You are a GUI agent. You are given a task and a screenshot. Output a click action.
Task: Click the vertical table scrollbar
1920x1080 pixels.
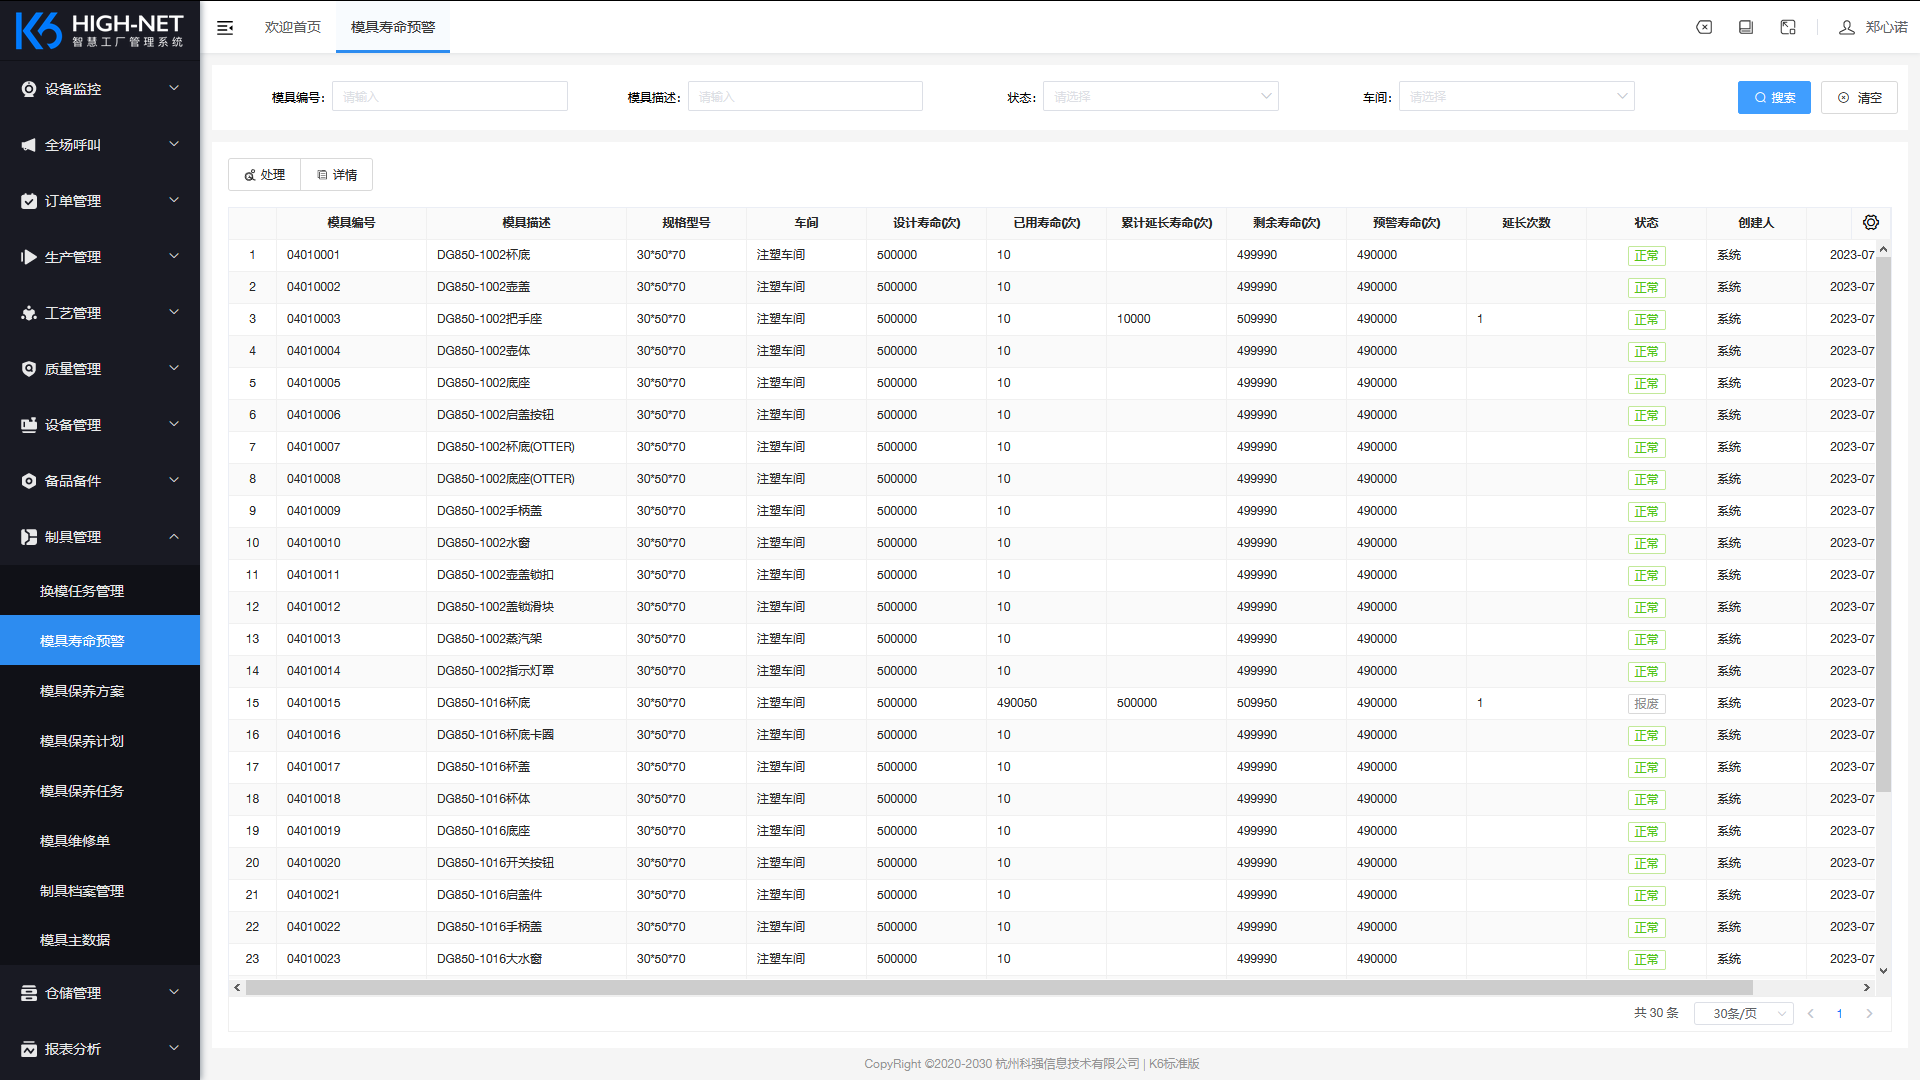(1883, 524)
